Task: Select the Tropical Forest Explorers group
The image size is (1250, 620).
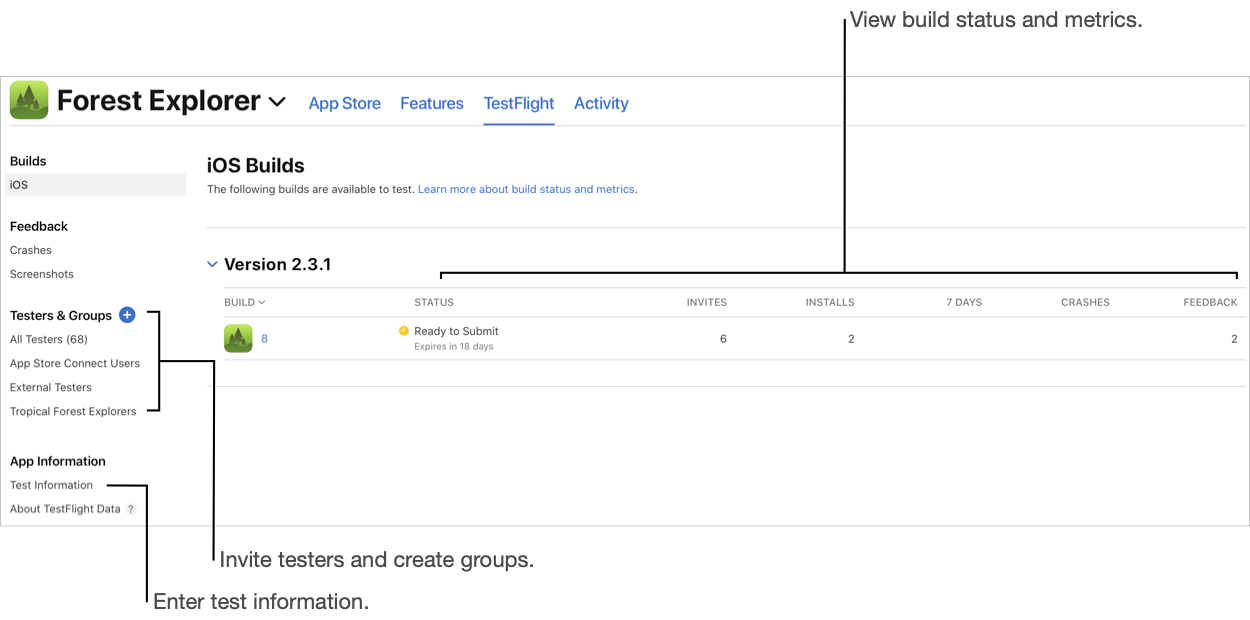Action: click(x=73, y=412)
